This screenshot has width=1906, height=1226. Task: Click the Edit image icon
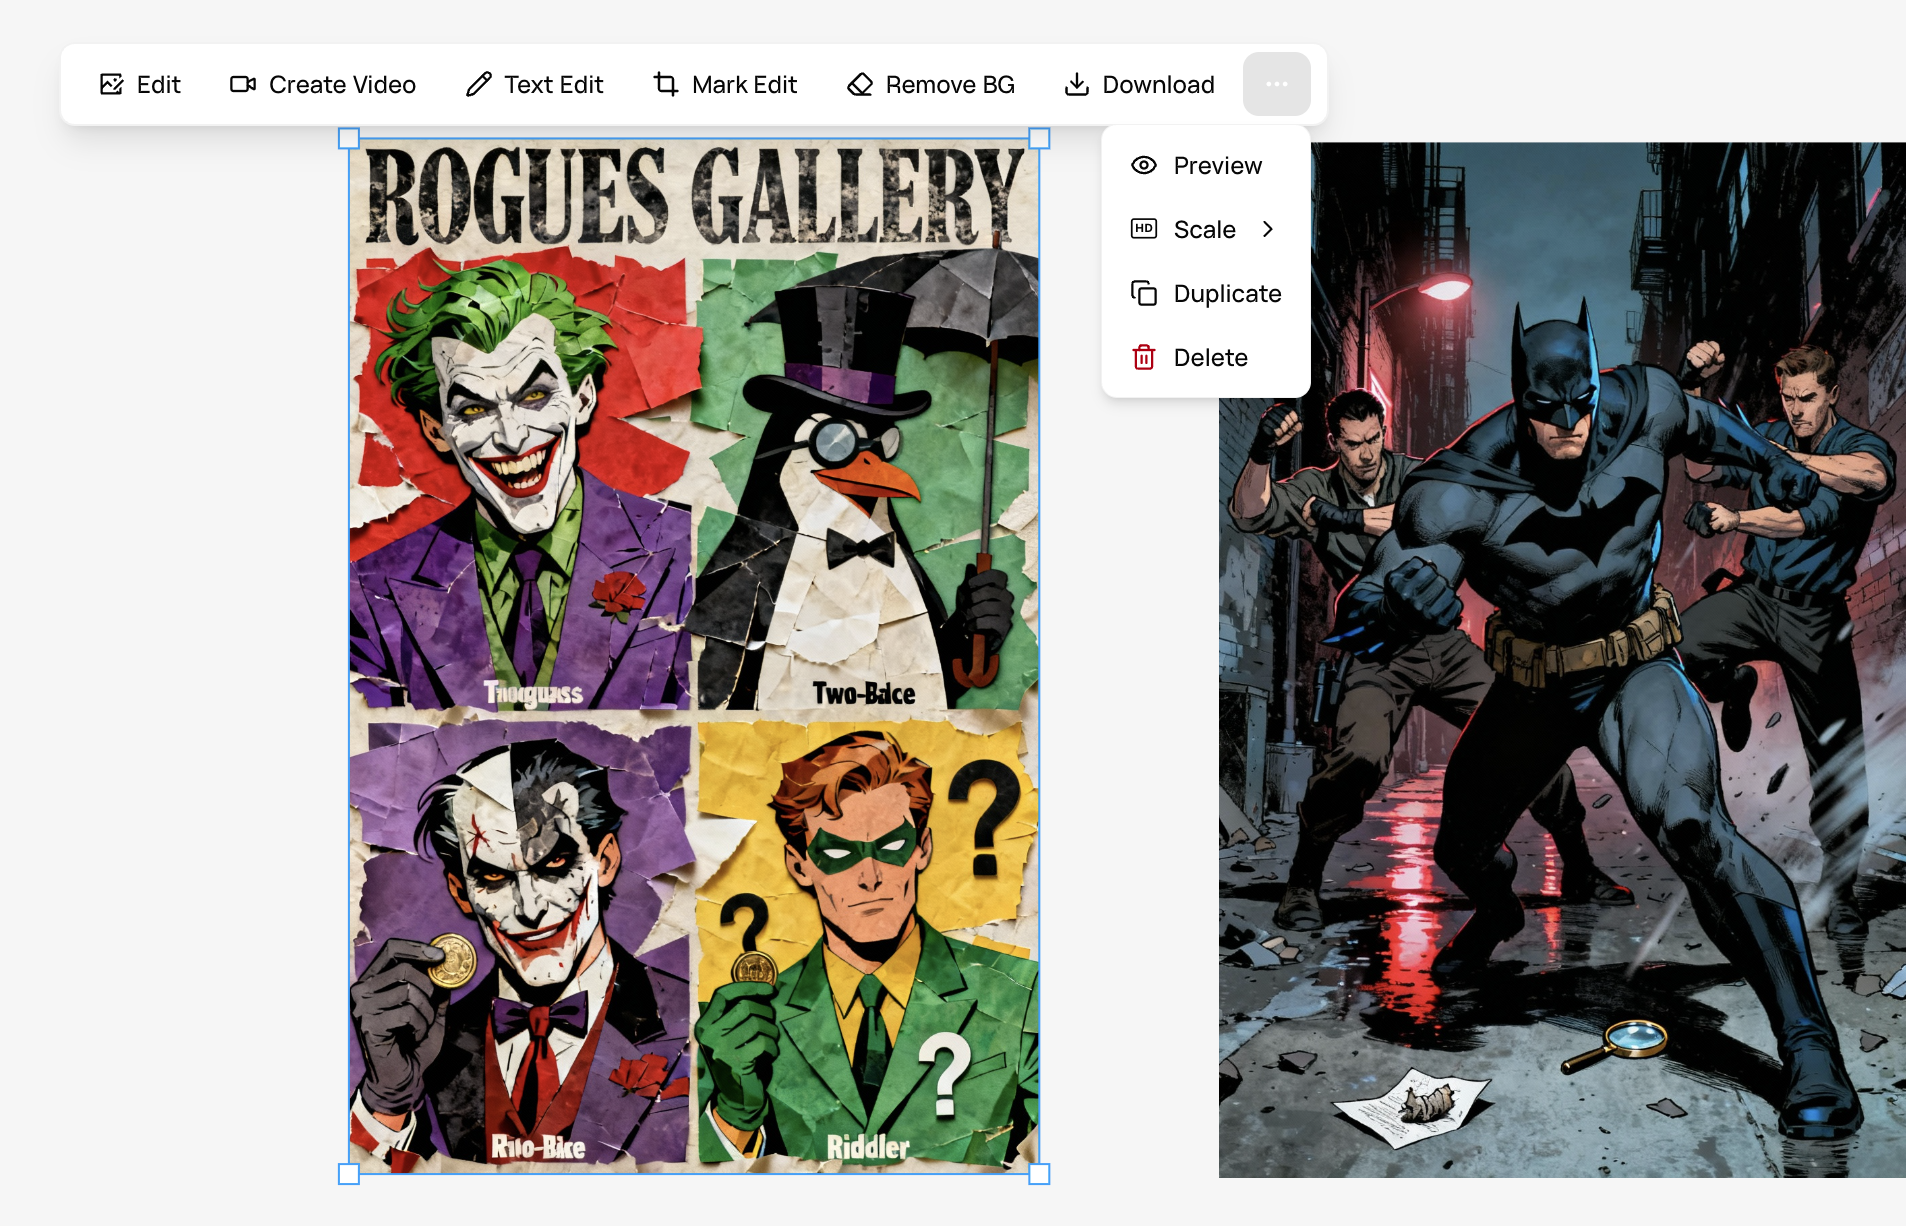point(112,85)
